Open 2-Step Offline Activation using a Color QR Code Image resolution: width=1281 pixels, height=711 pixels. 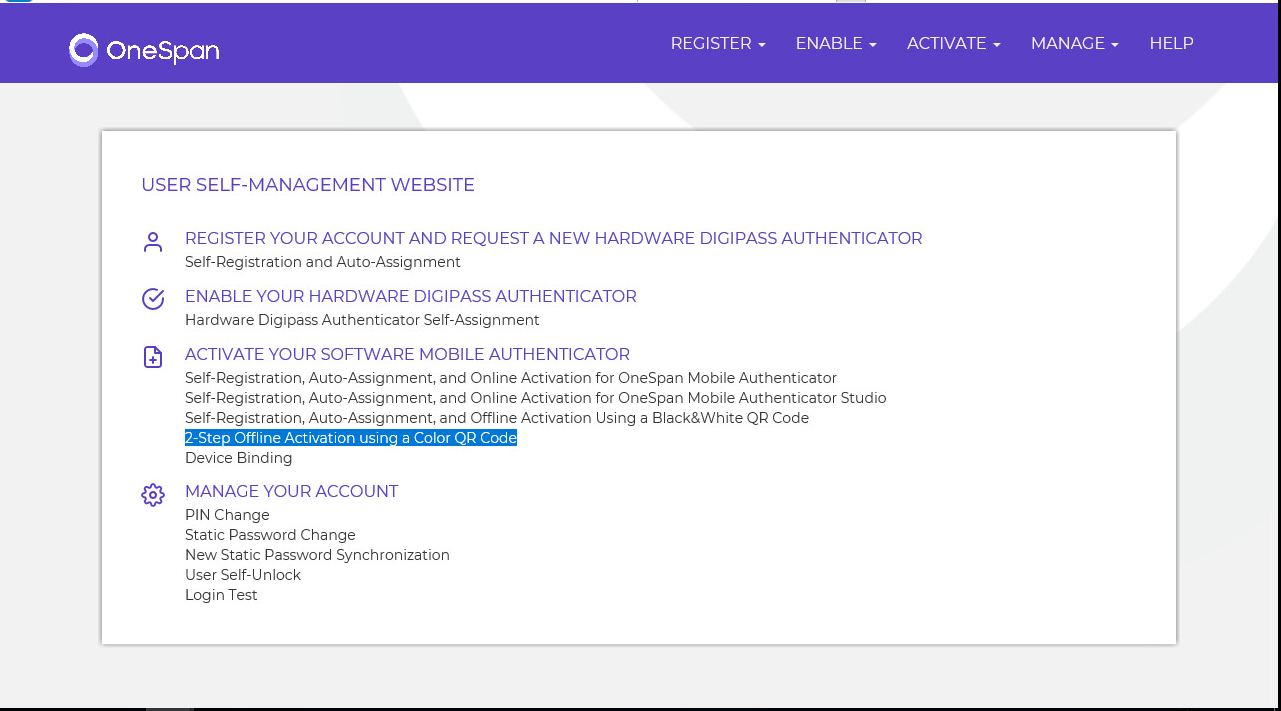351,438
